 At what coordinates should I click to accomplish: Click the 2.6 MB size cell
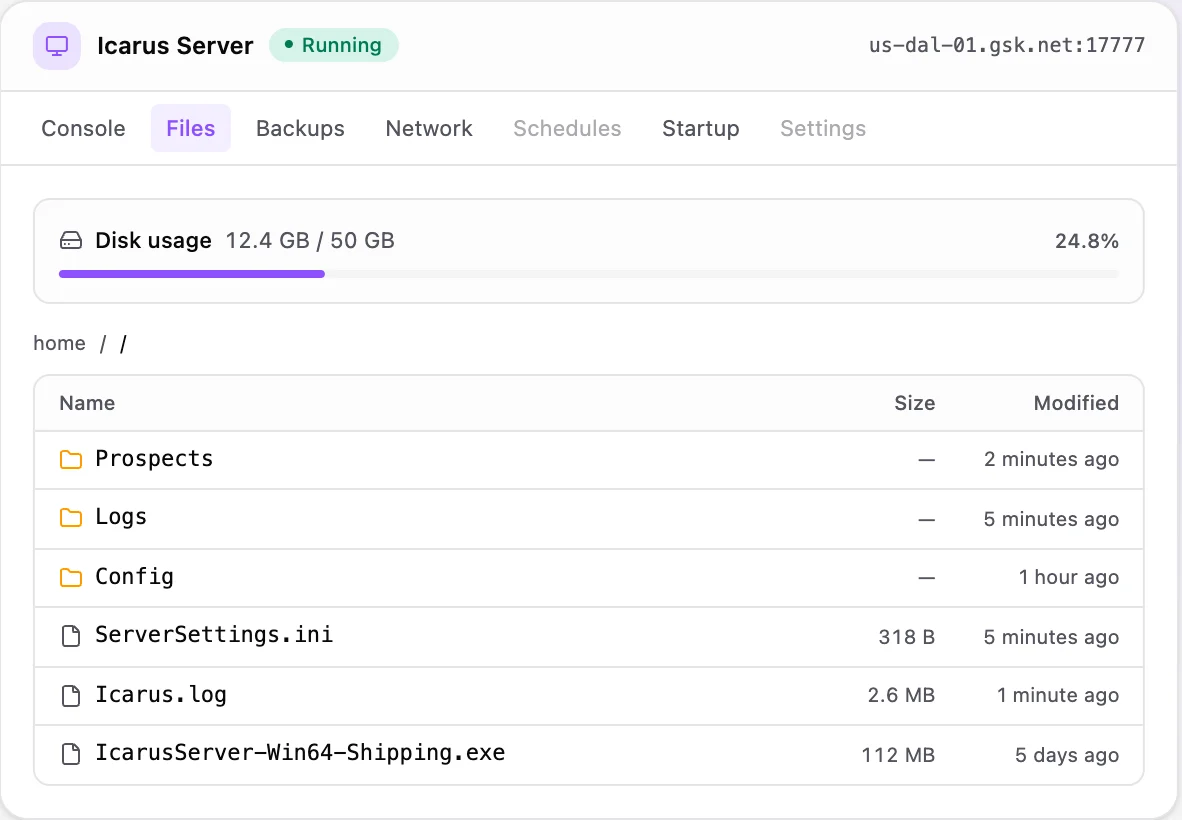pos(901,696)
